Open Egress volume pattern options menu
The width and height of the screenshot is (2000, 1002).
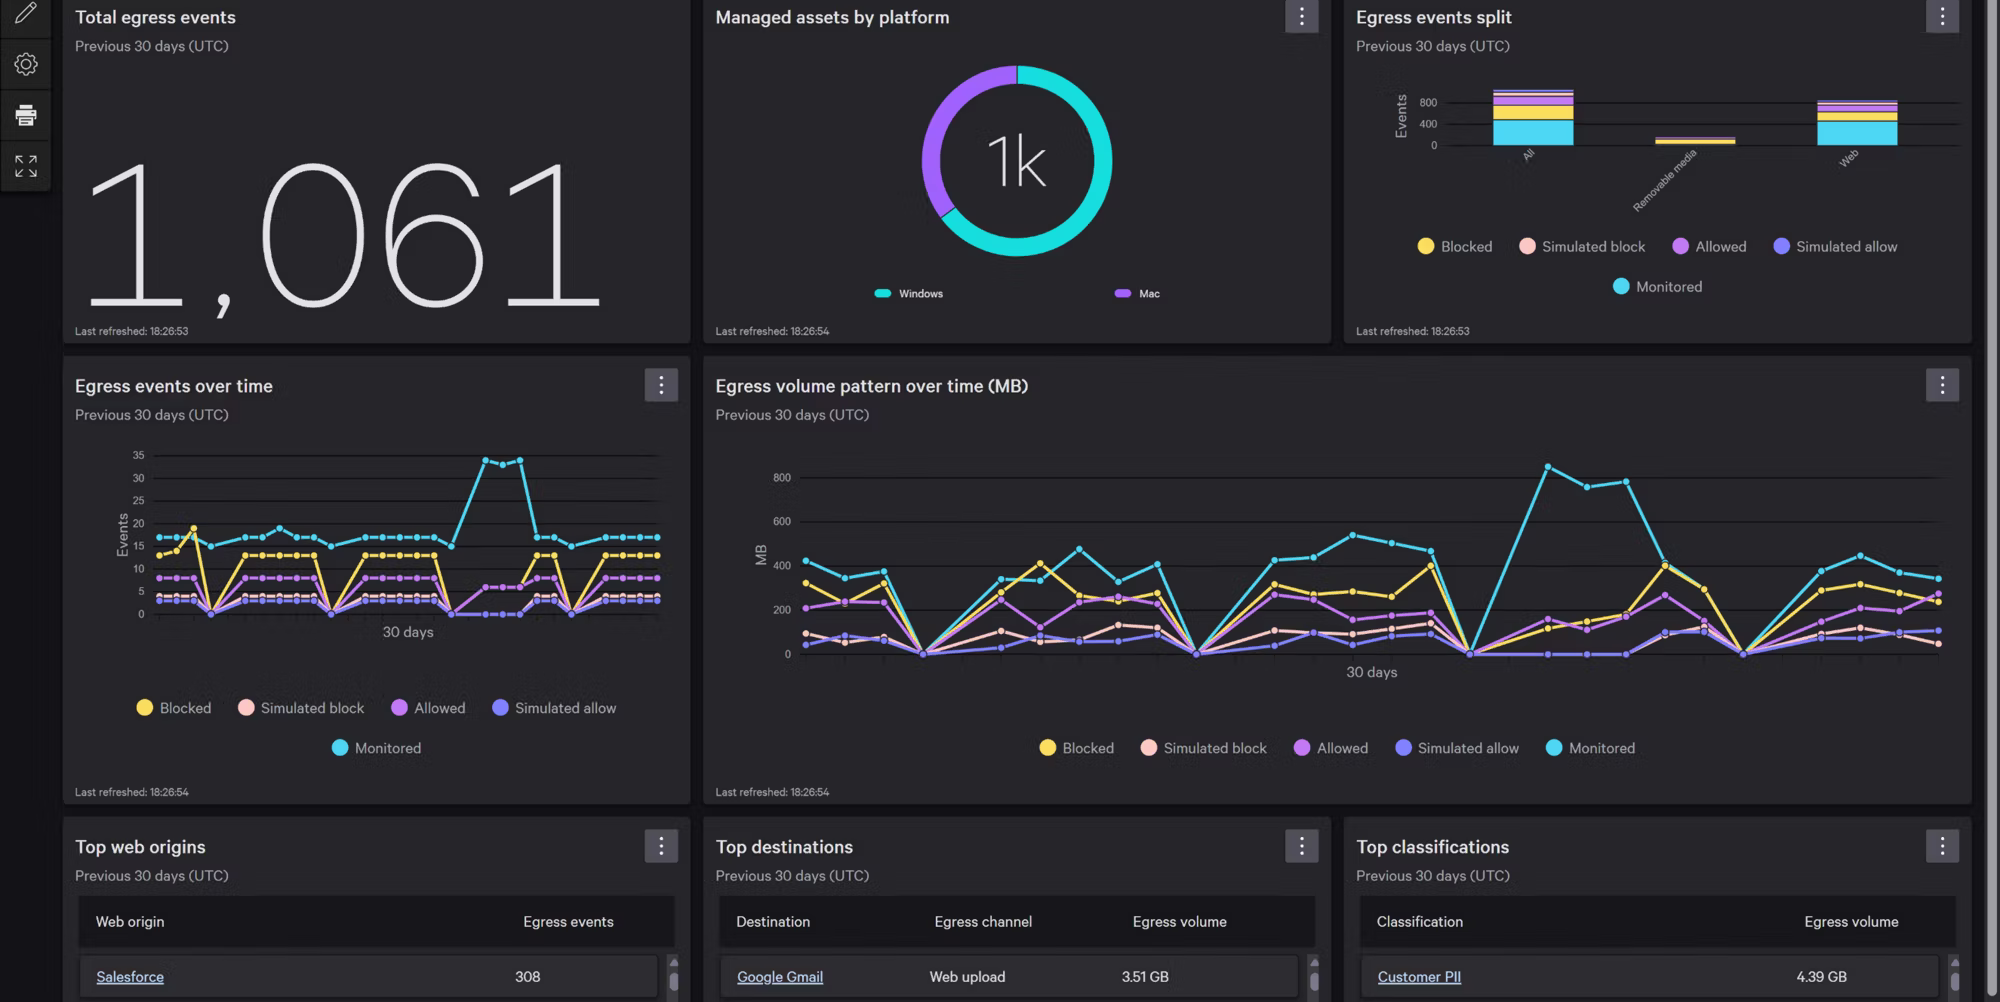click(1941, 386)
